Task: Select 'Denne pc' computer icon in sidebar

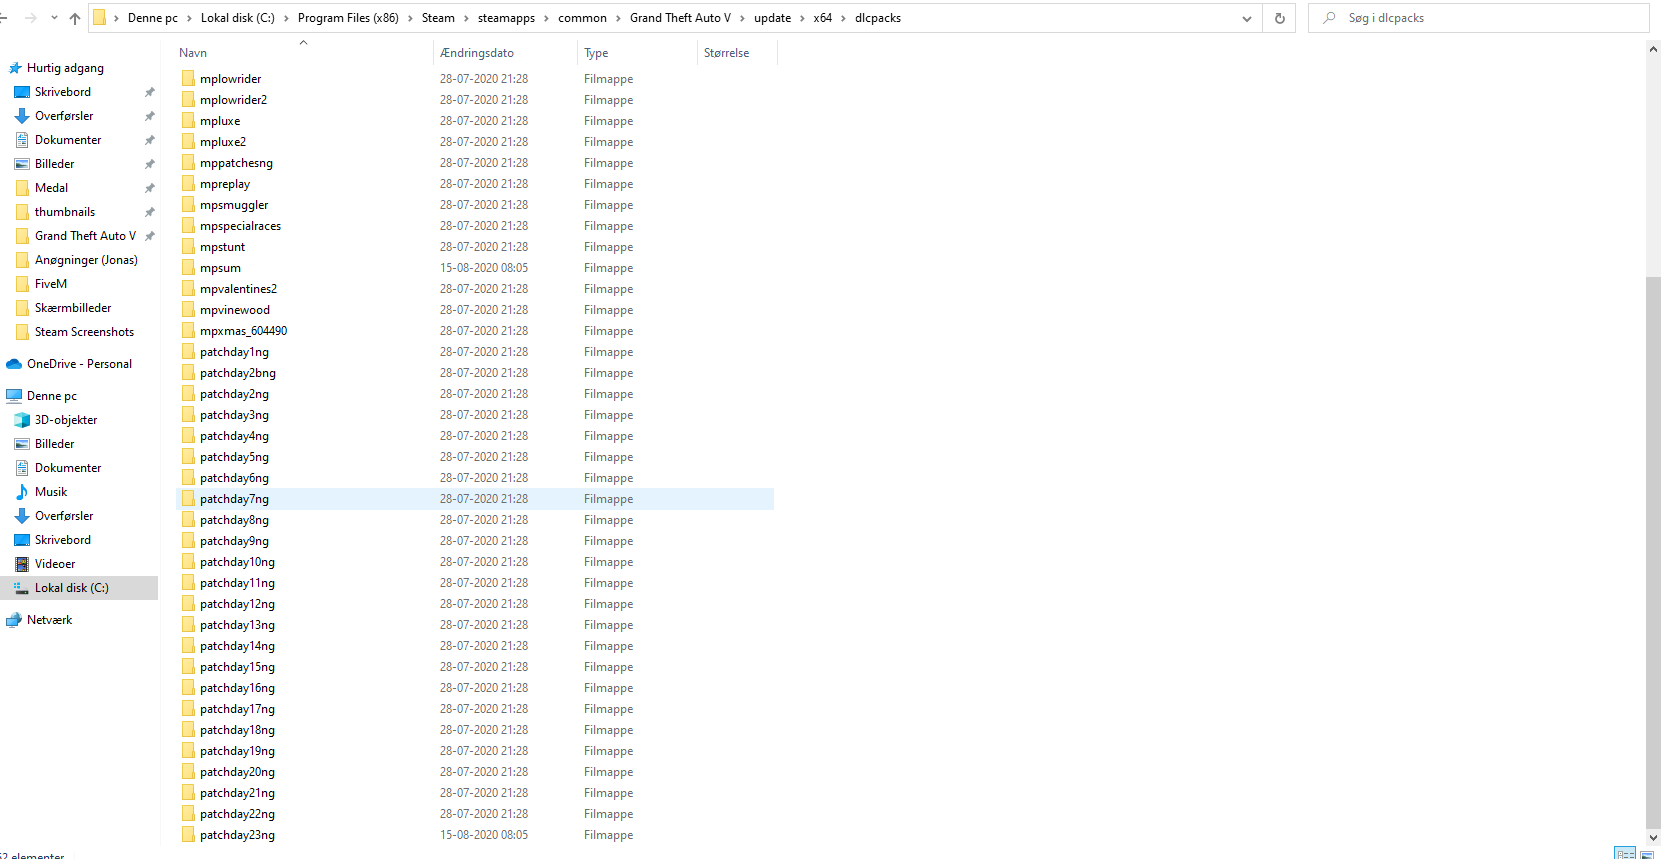Action: tap(14, 396)
